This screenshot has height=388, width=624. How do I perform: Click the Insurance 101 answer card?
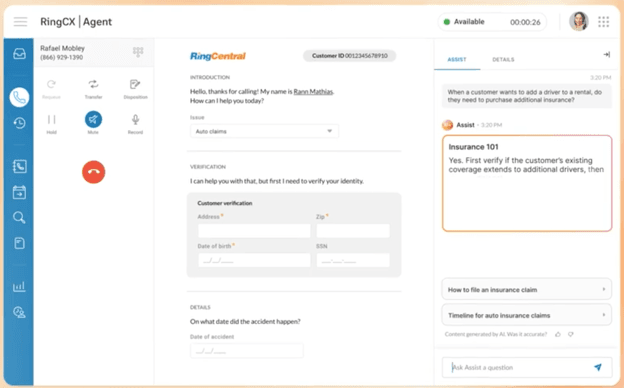click(527, 183)
